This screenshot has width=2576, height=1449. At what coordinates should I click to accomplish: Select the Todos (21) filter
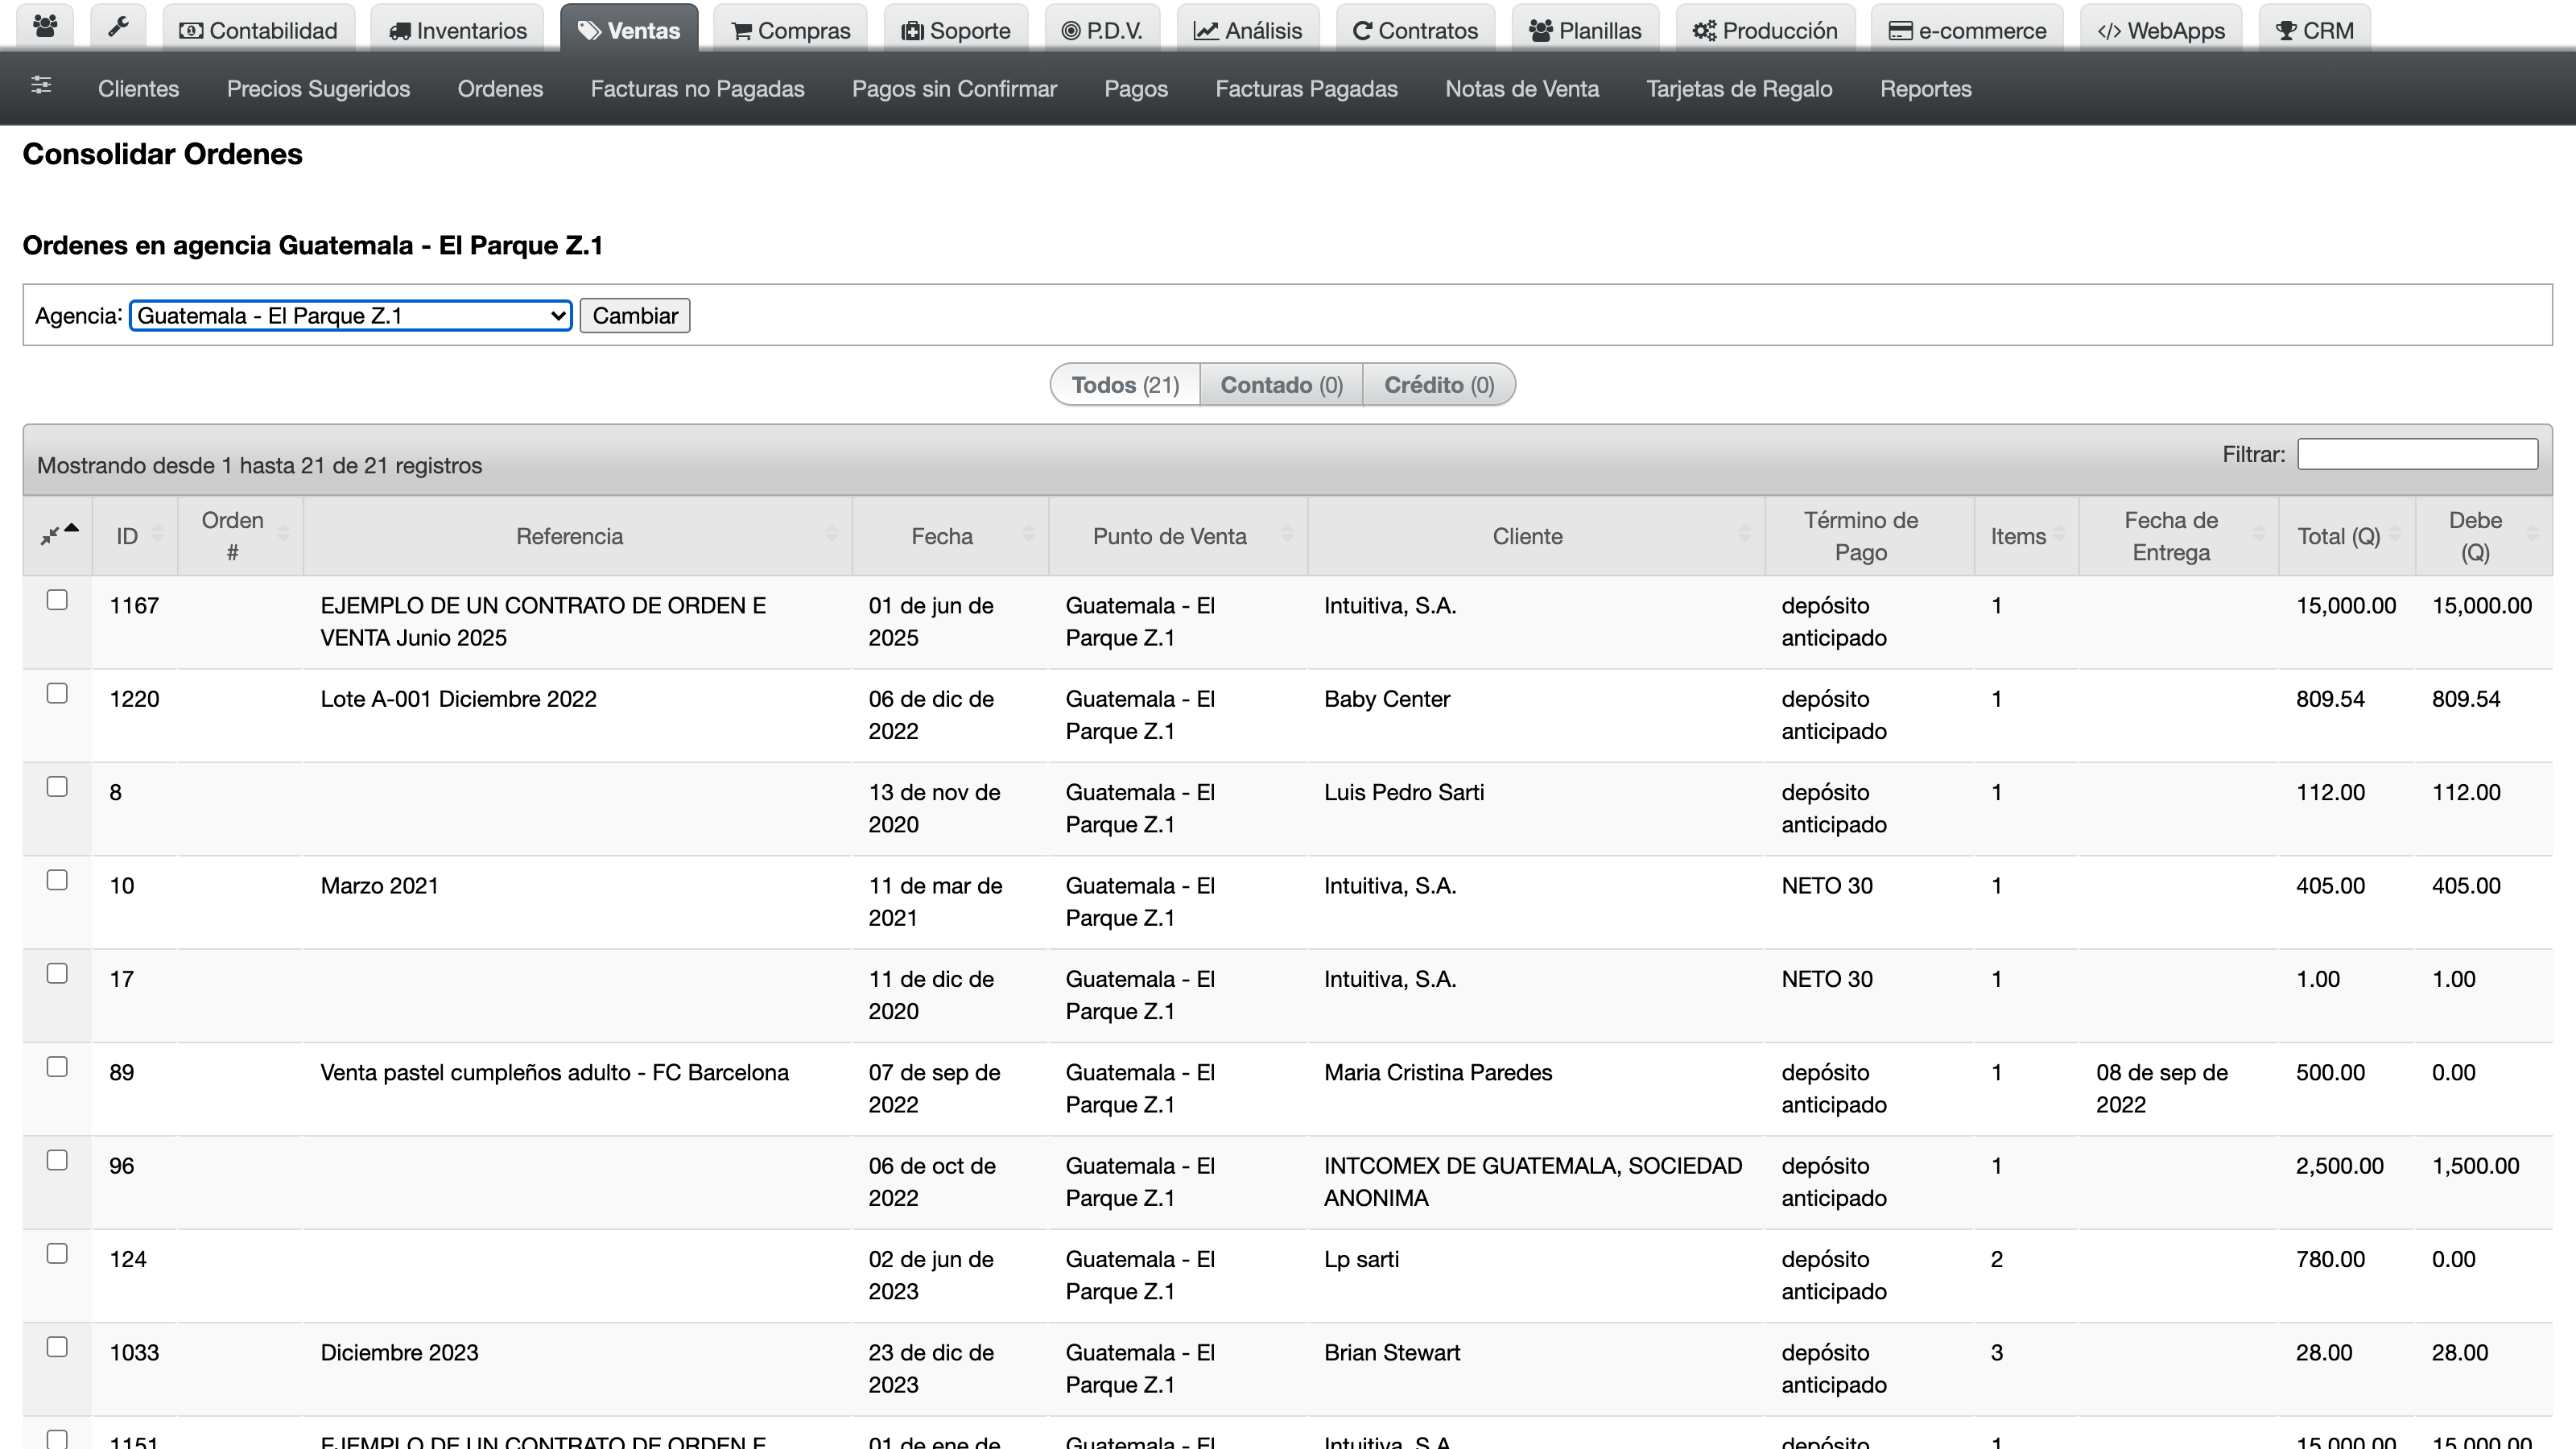coord(1125,385)
